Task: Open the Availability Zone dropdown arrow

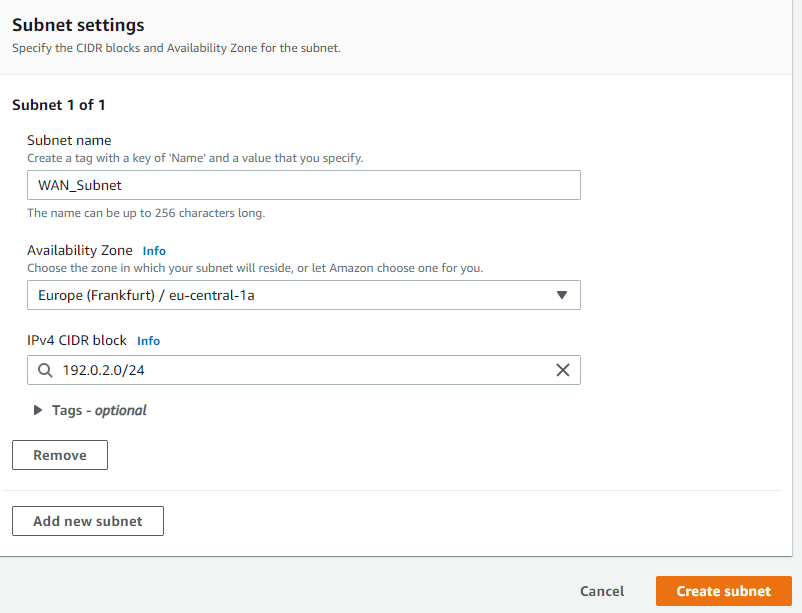Action: pos(561,295)
